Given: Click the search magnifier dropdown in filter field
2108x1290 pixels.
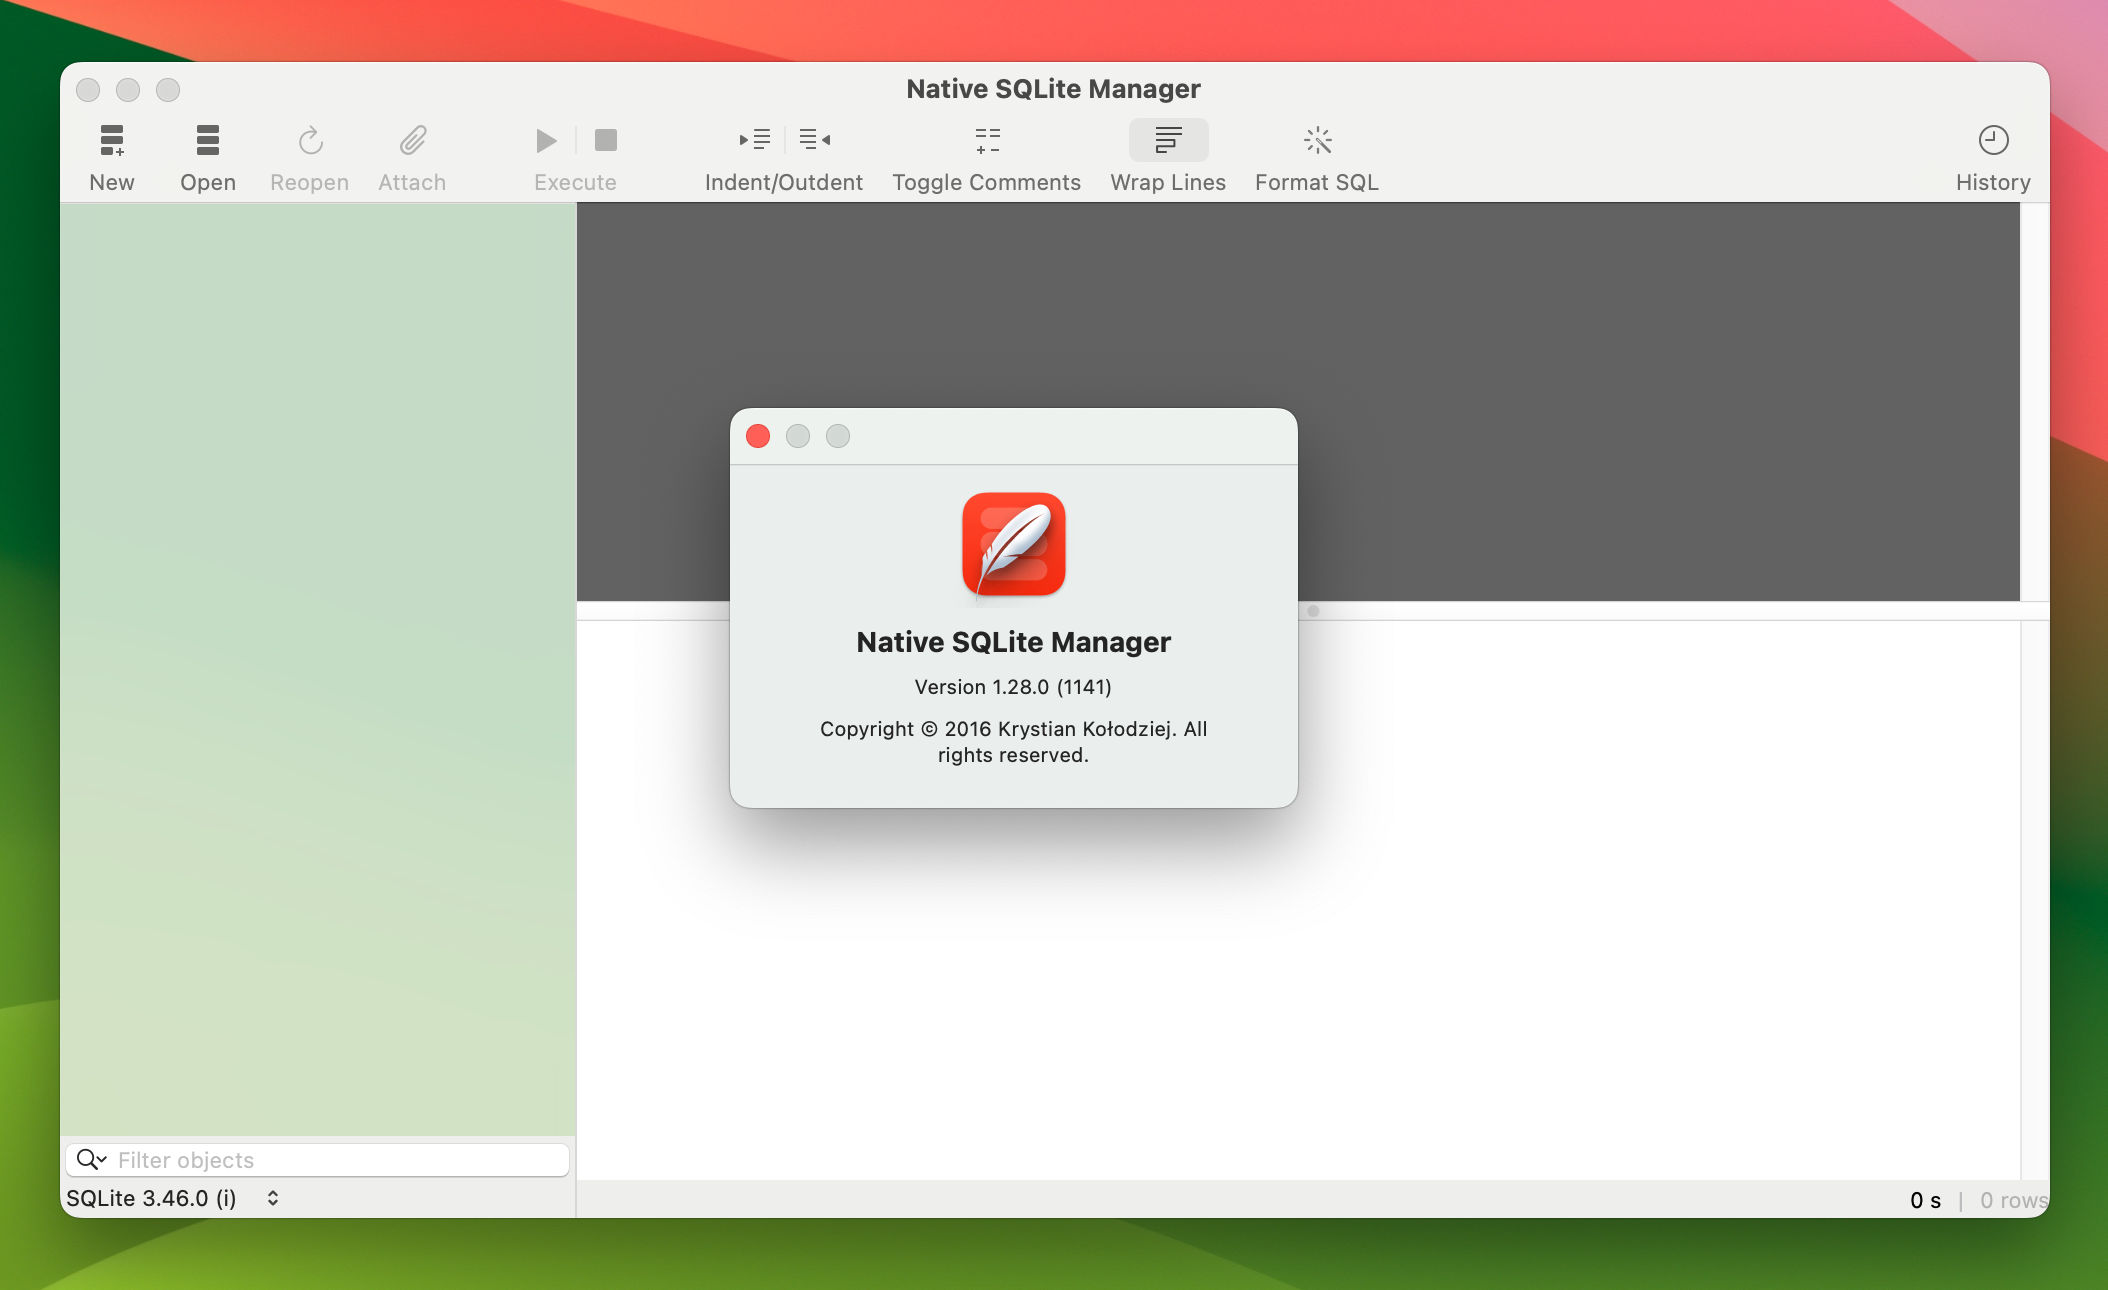Looking at the screenshot, I should point(91,1159).
